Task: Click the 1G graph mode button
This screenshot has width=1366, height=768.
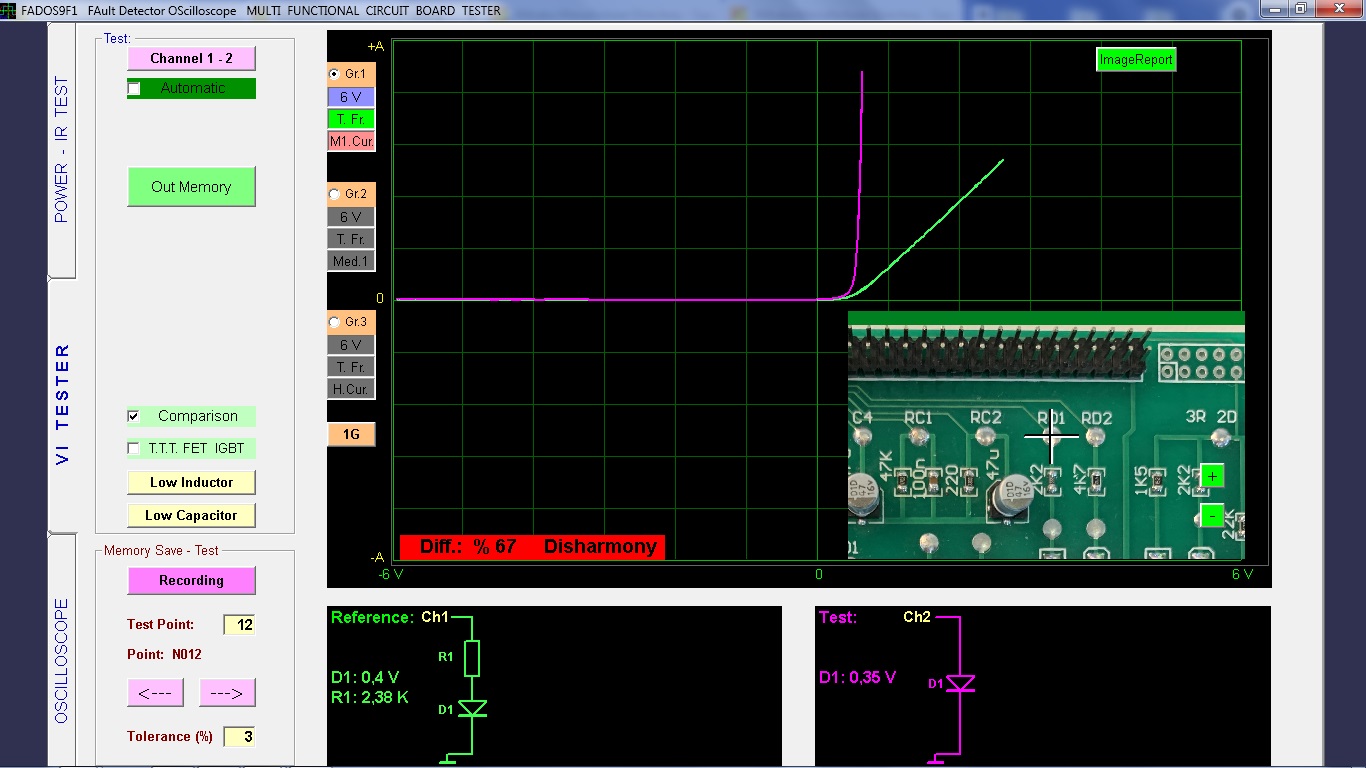Action: [351, 434]
